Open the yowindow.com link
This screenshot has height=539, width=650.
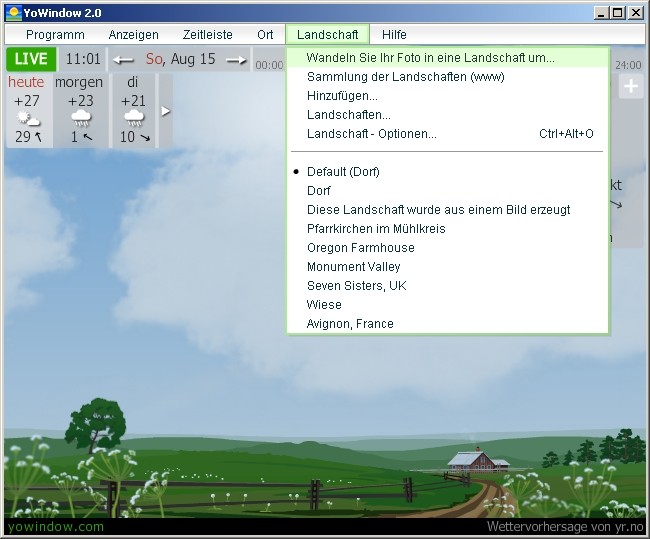(55, 526)
